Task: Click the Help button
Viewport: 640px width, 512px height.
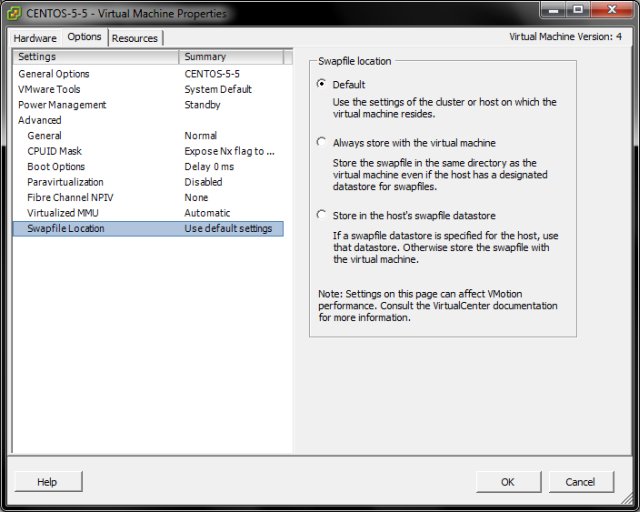Action: pos(48,482)
